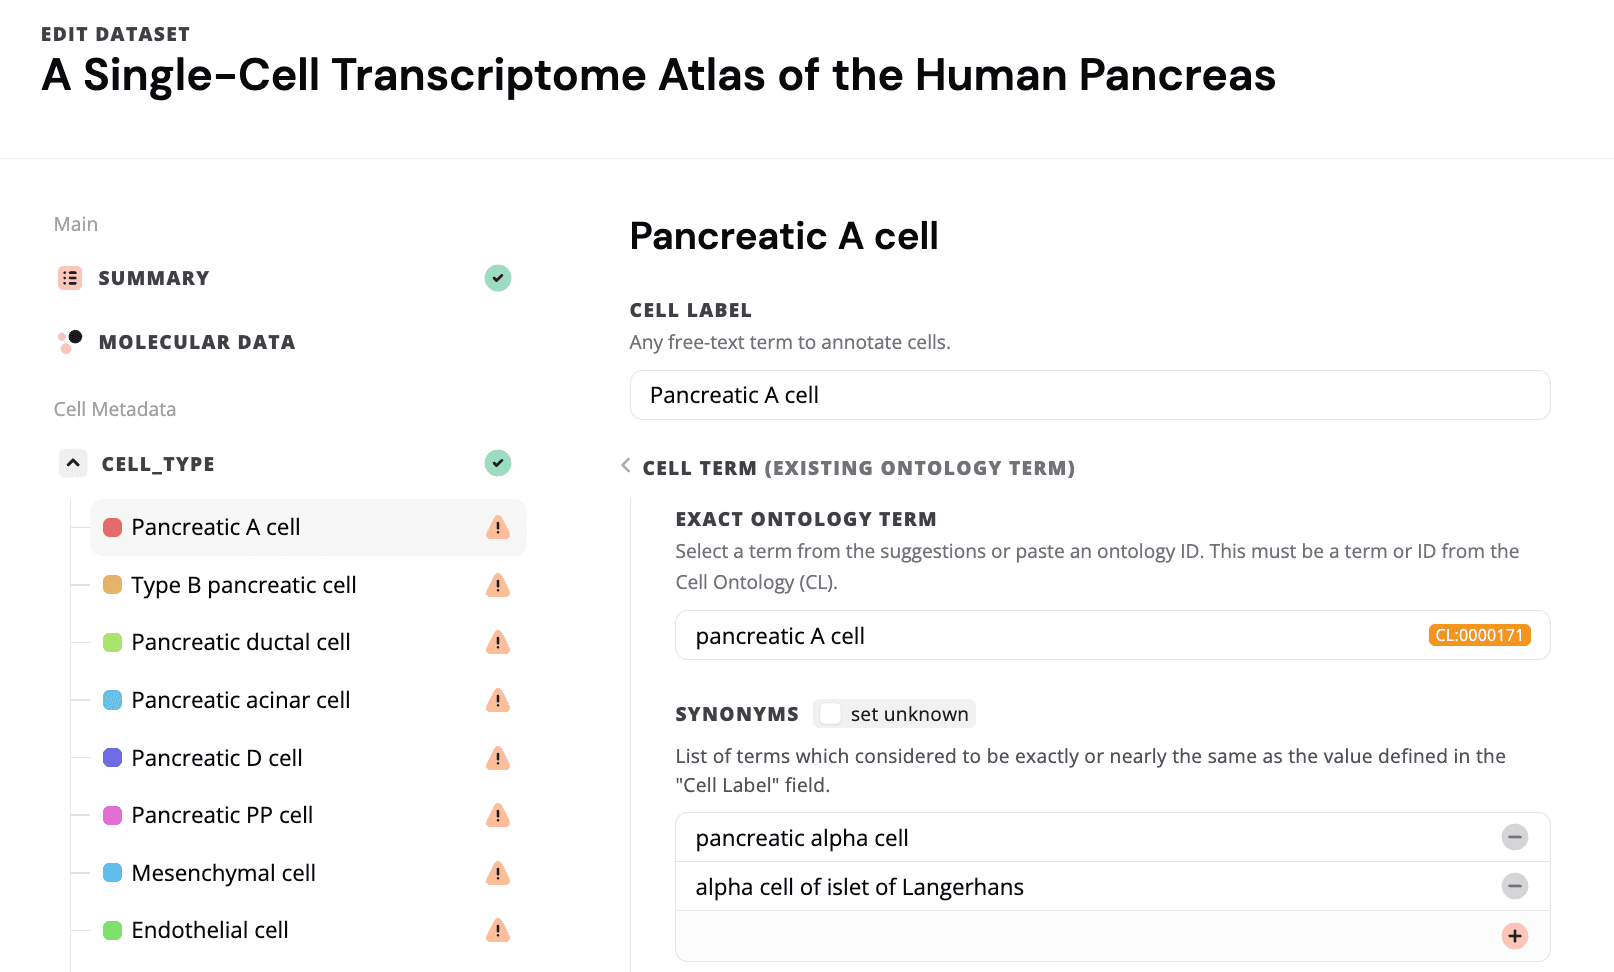Screen dimensions: 1614x972
Task: Click the warning icon next to Mesenchymal cell
Action: click(497, 872)
